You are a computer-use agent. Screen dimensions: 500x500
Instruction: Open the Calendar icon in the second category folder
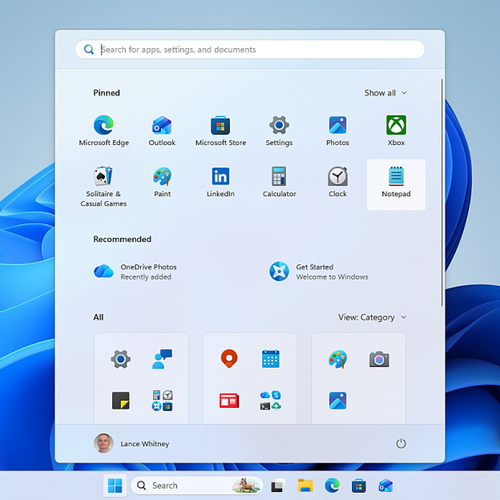coord(271,359)
